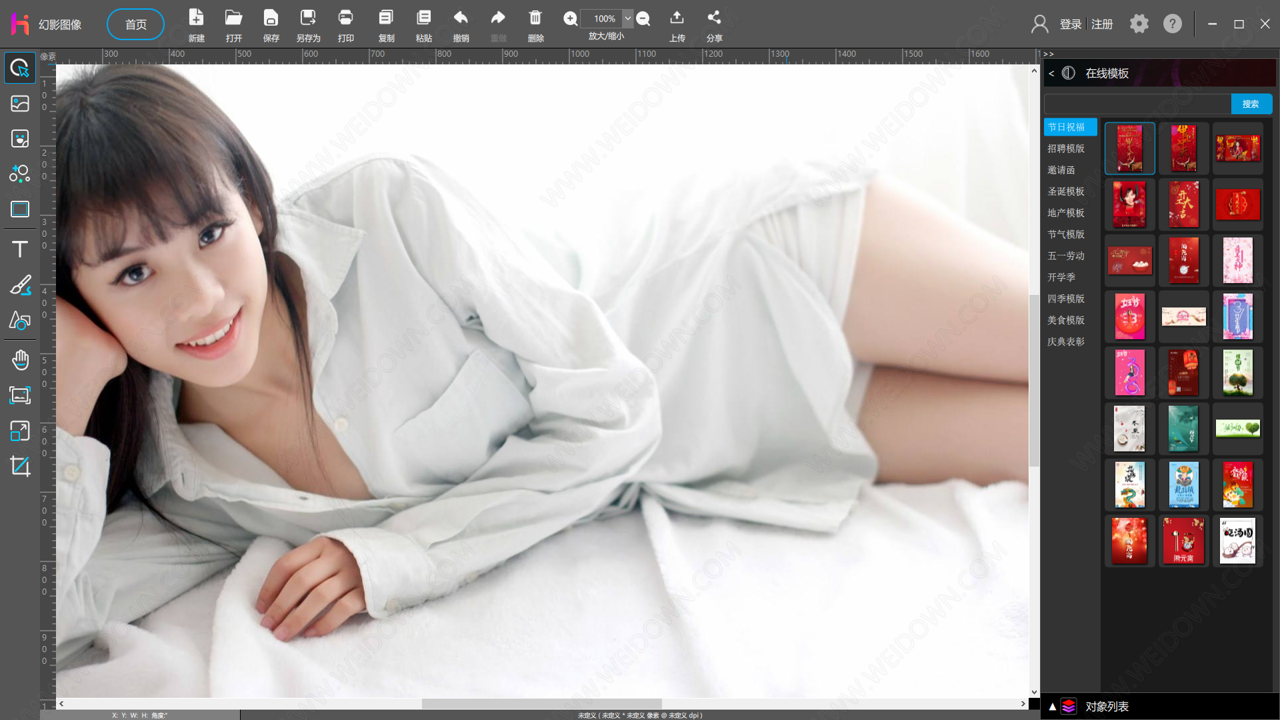
Task: Select the pointer selection tool
Action: coord(19,68)
